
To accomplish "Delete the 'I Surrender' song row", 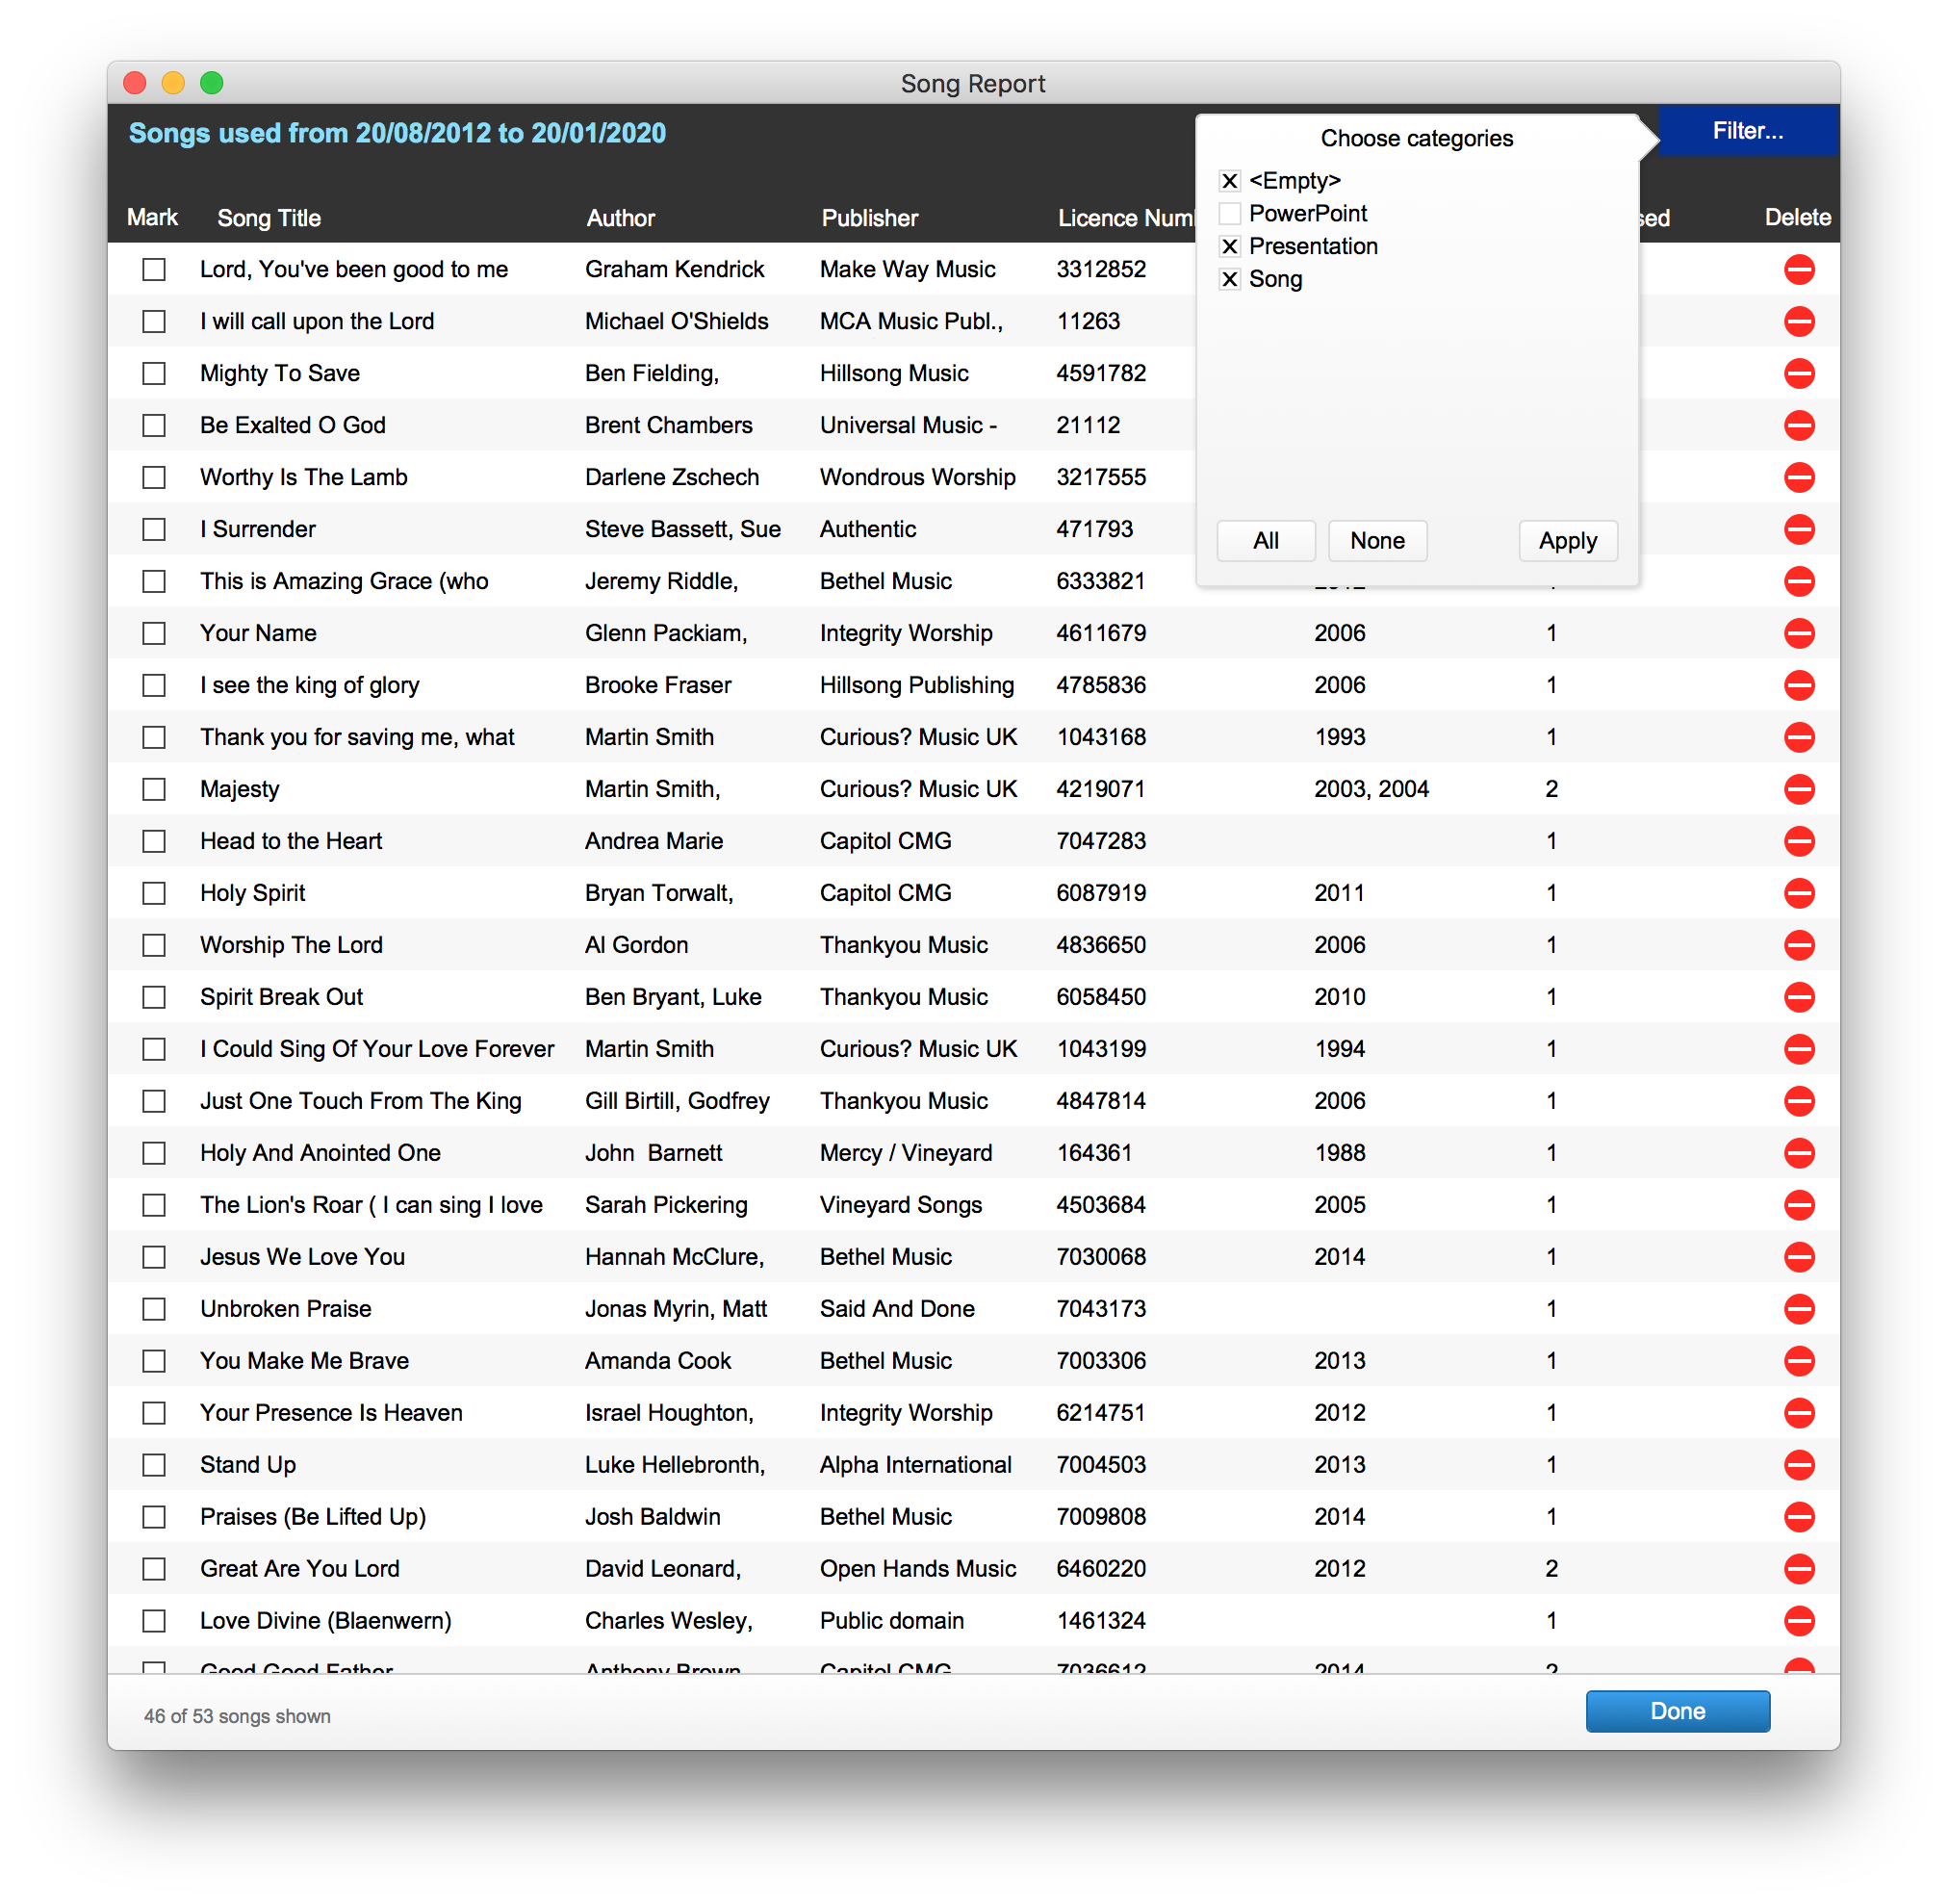I will (x=1799, y=529).
